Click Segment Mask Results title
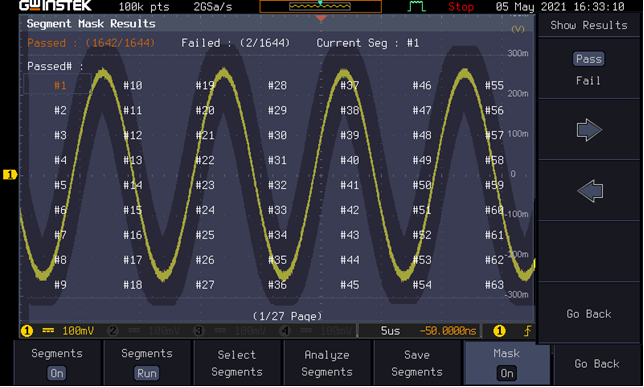644x387 pixels. click(x=91, y=24)
